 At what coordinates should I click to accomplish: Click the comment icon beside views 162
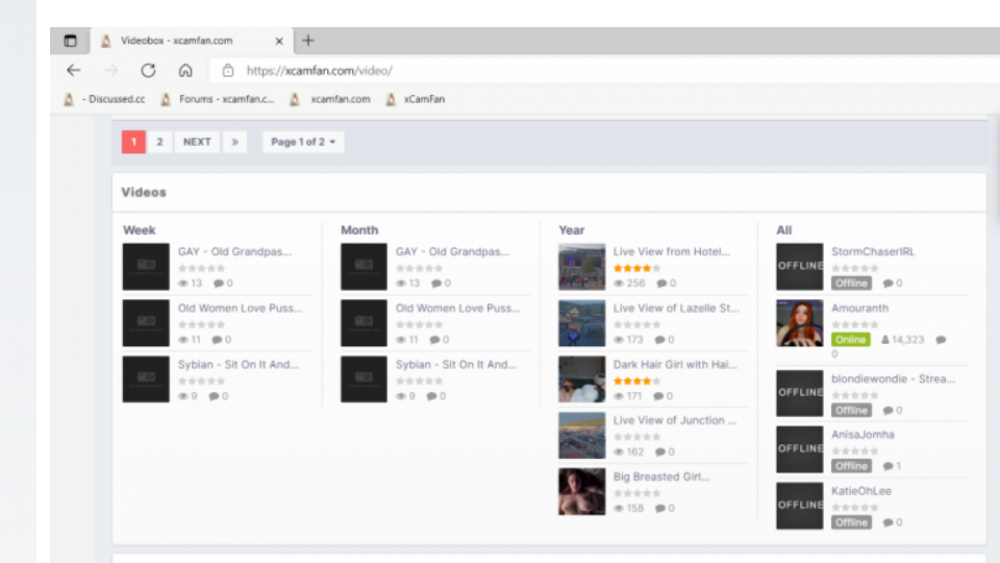[x=660, y=452]
